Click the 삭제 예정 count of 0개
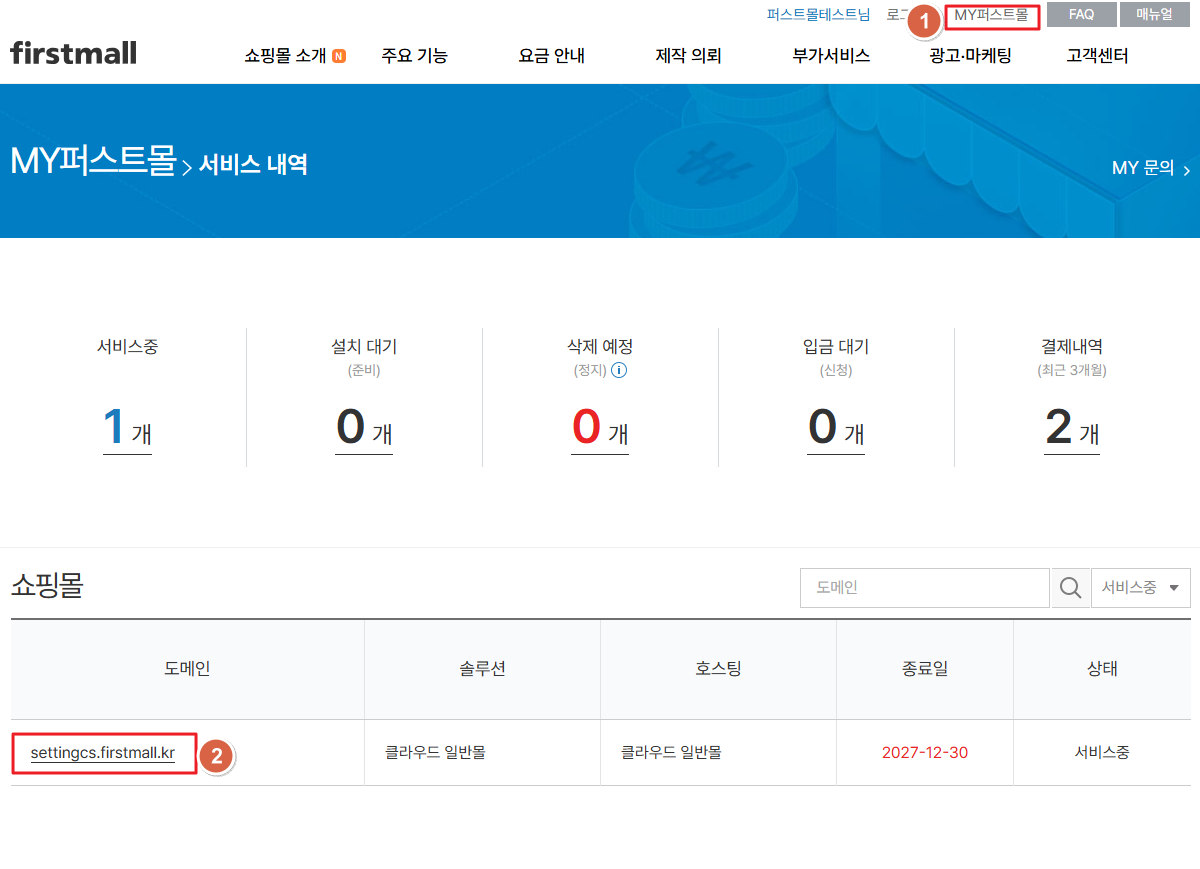This screenshot has width=1200, height=869. point(600,428)
